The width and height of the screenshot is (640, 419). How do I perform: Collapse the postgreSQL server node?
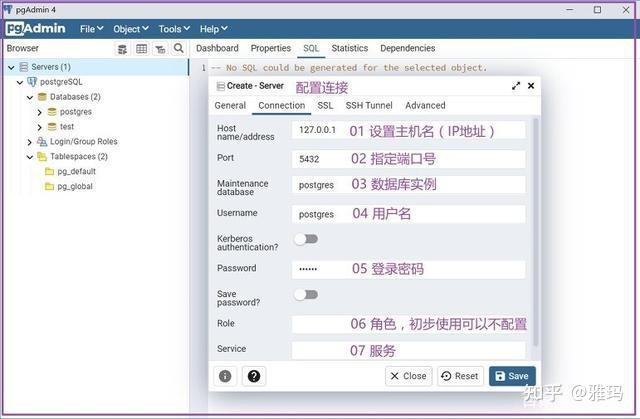point(20,82)
